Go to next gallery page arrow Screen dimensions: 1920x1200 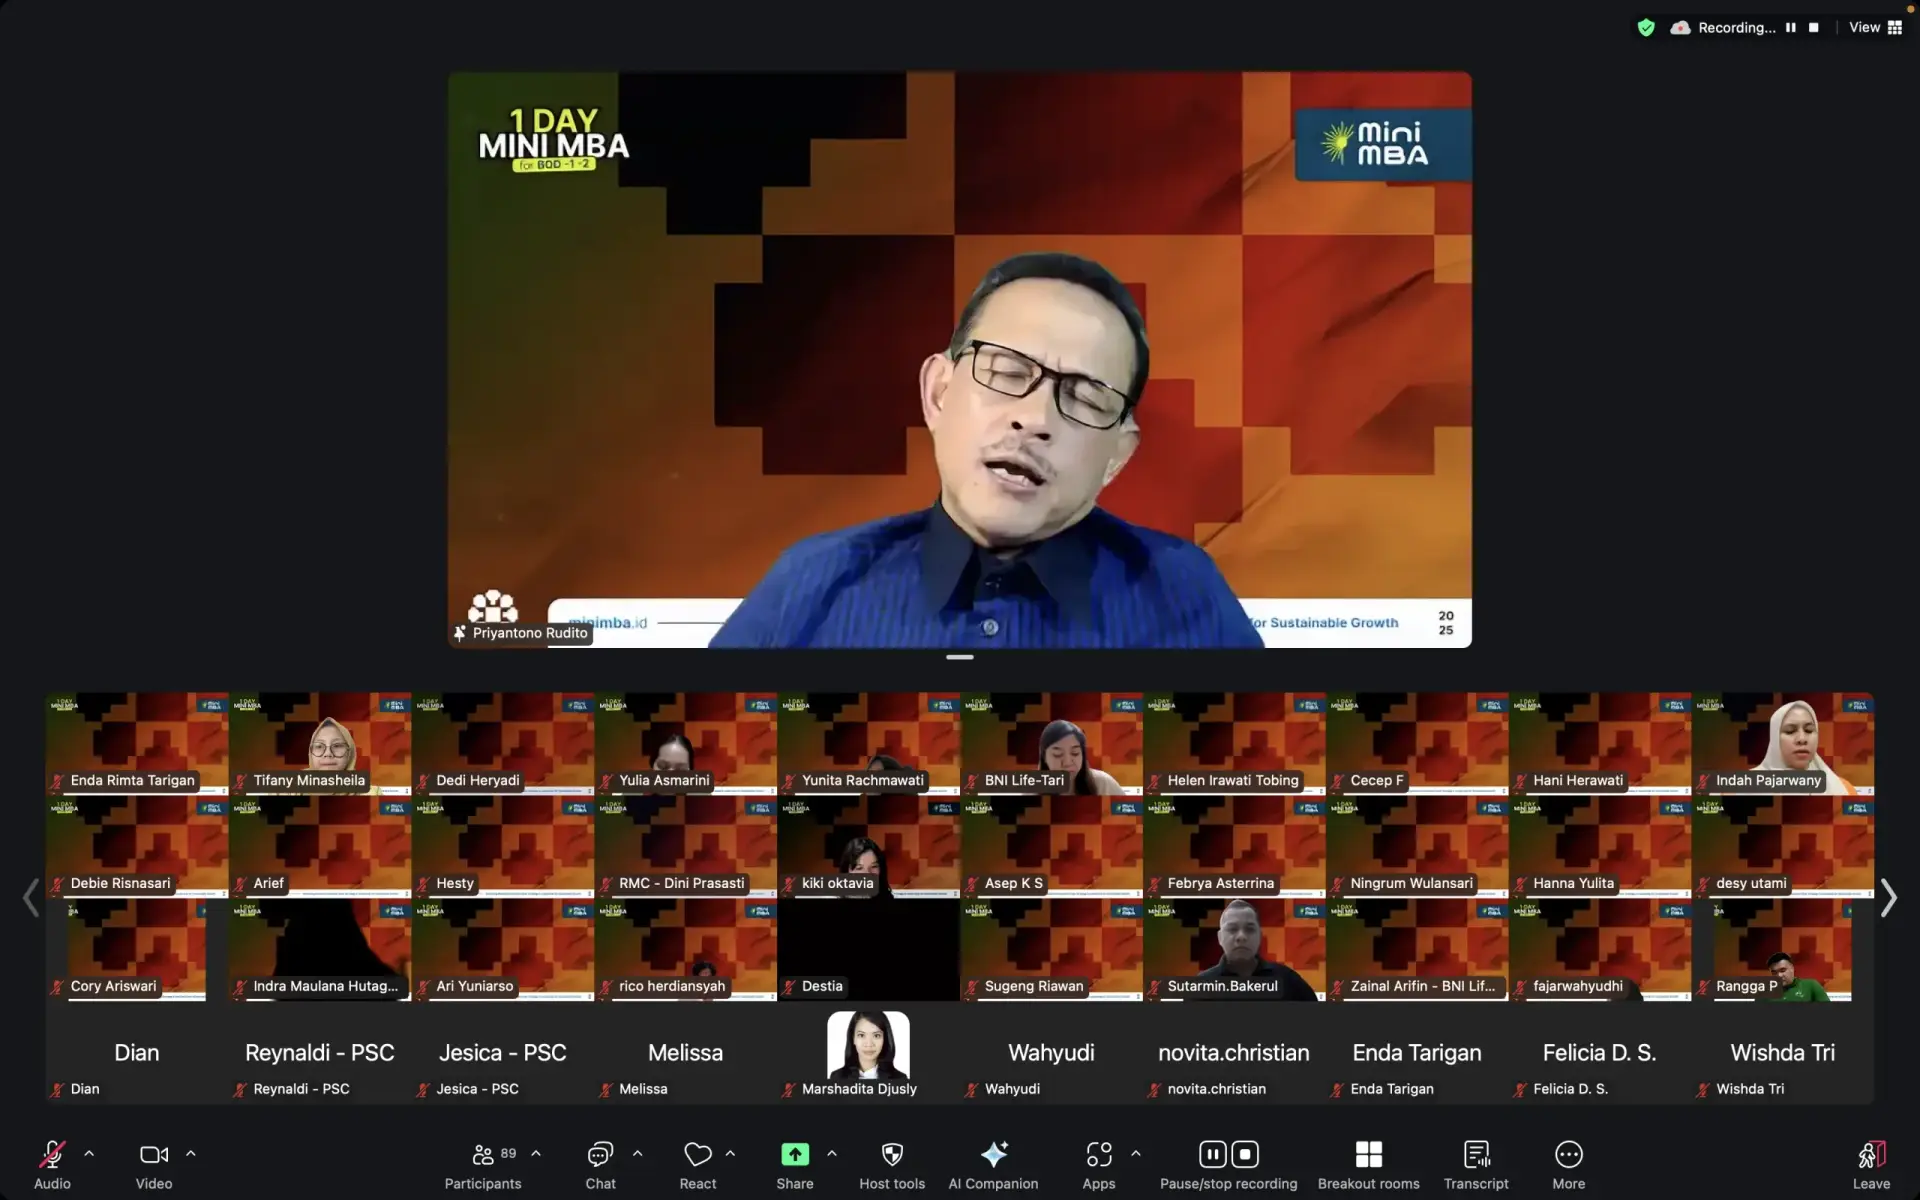[1887, 897]
